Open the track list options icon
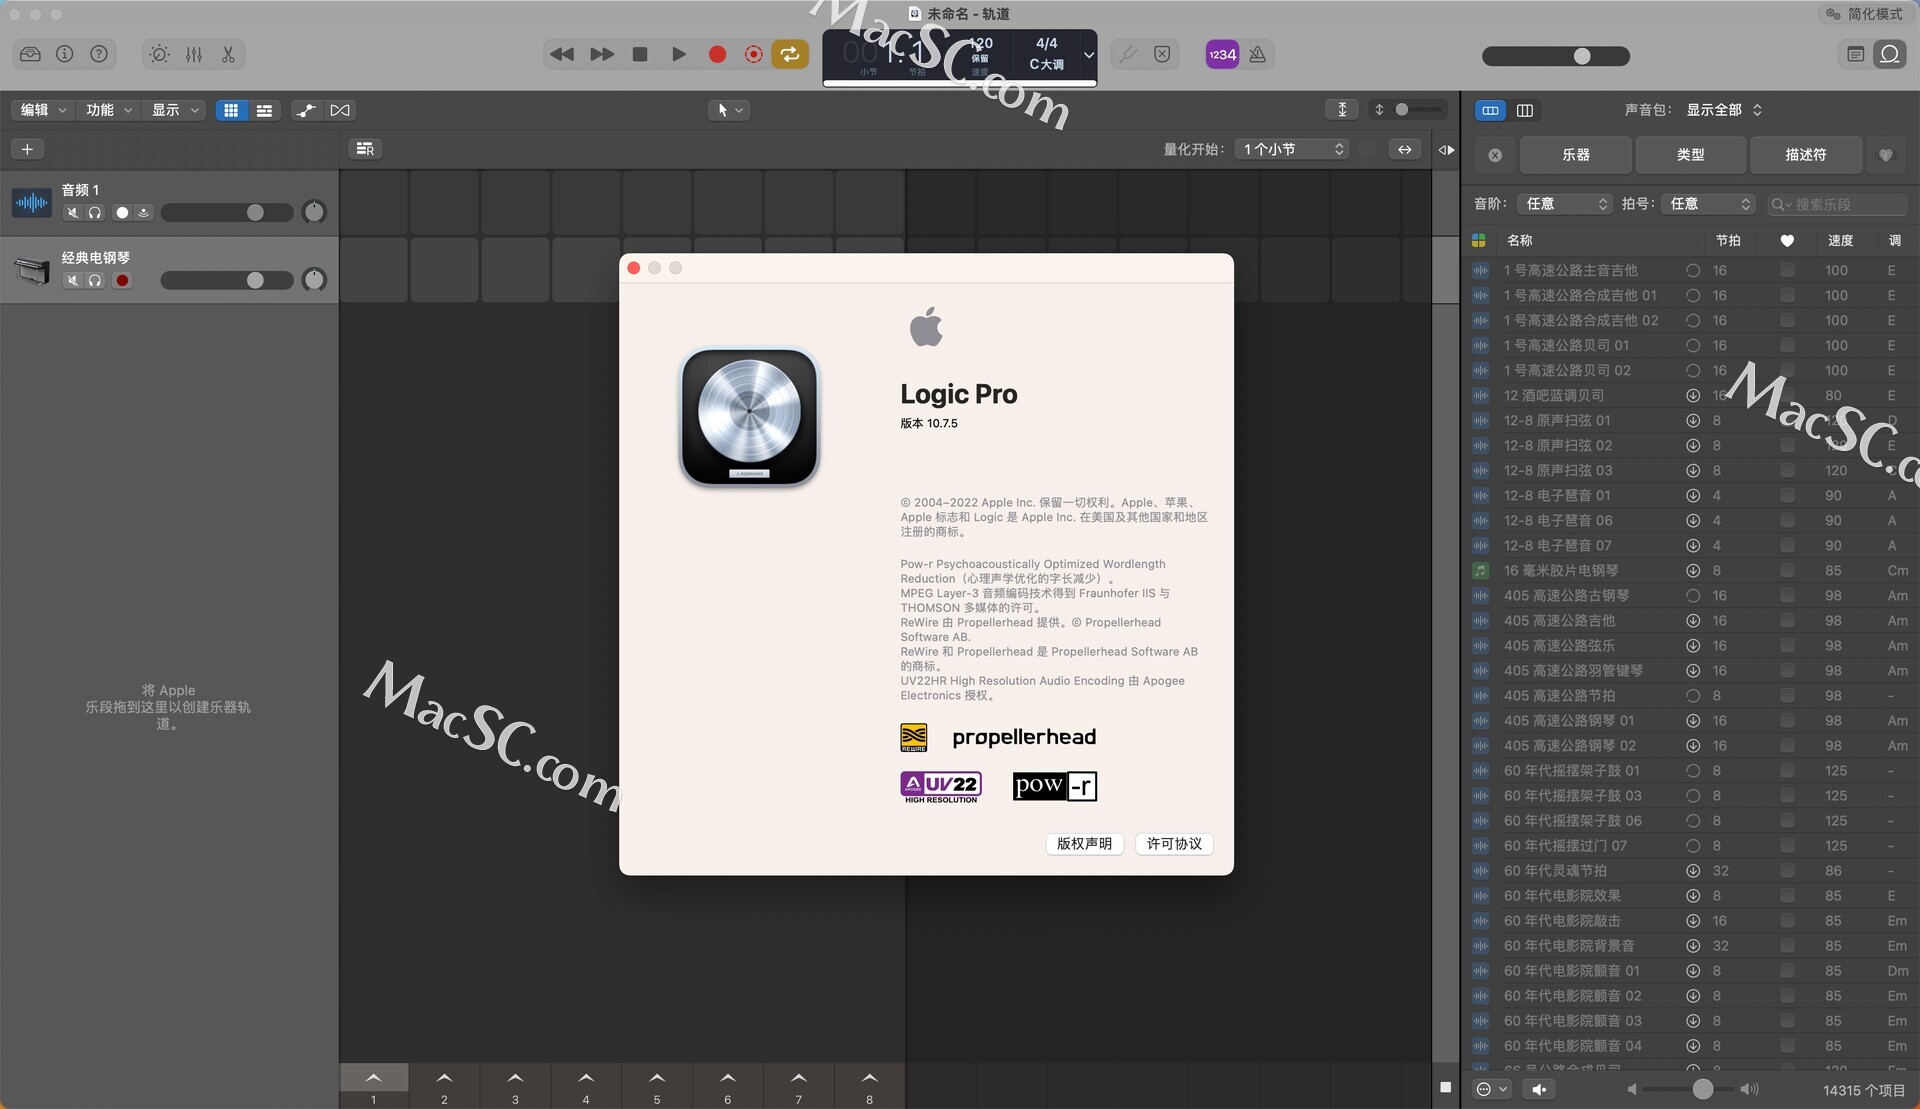 (x=365, y=149)
